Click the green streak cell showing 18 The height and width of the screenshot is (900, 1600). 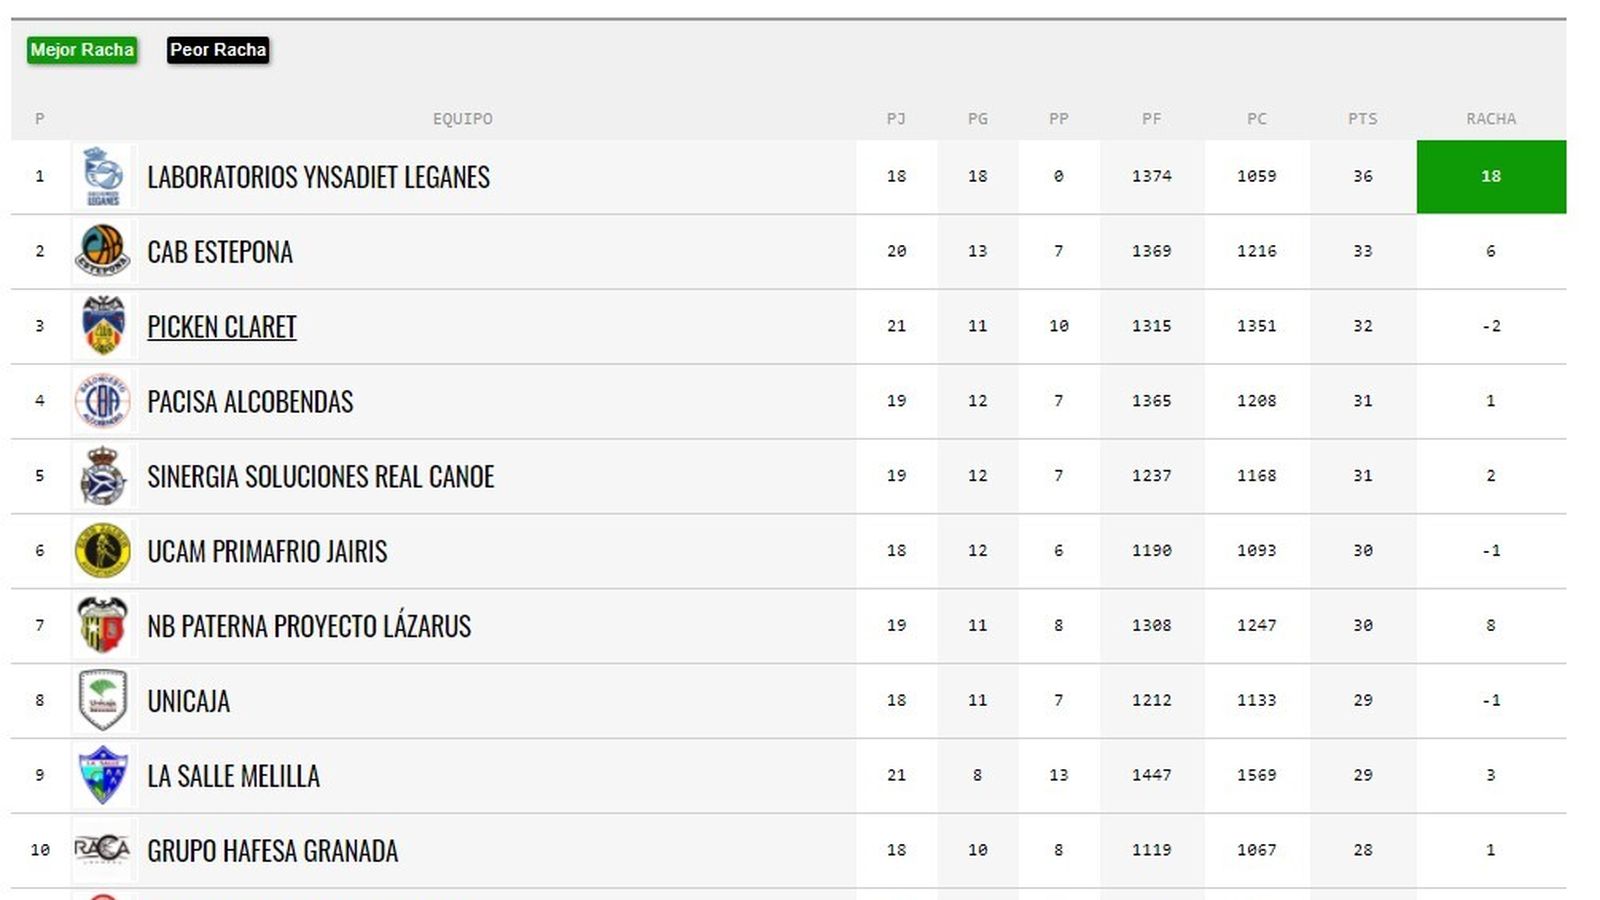point(1490,176)
